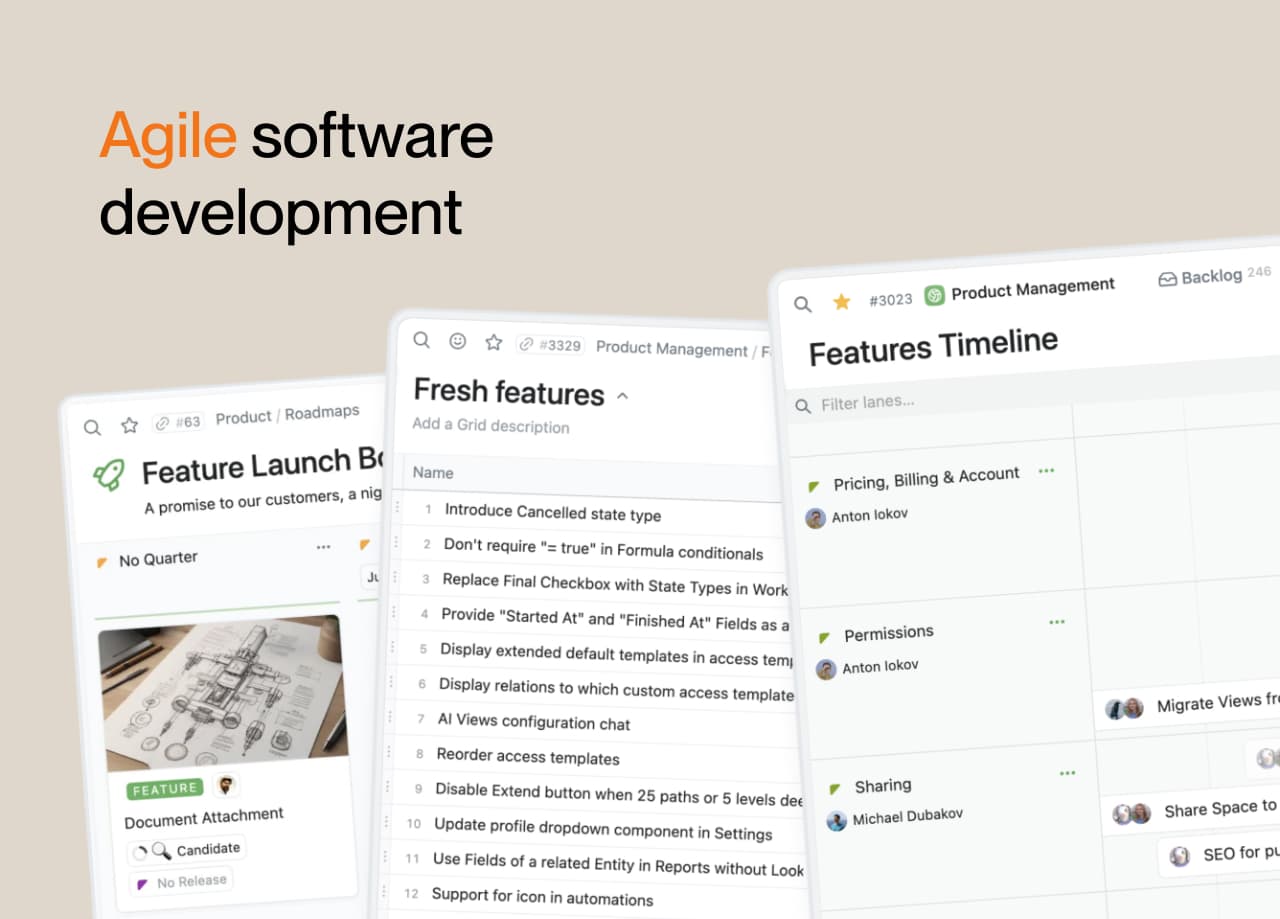Open row AI Views configuration chat
This screenshot has width=1280, height=919.
point(534,721)
